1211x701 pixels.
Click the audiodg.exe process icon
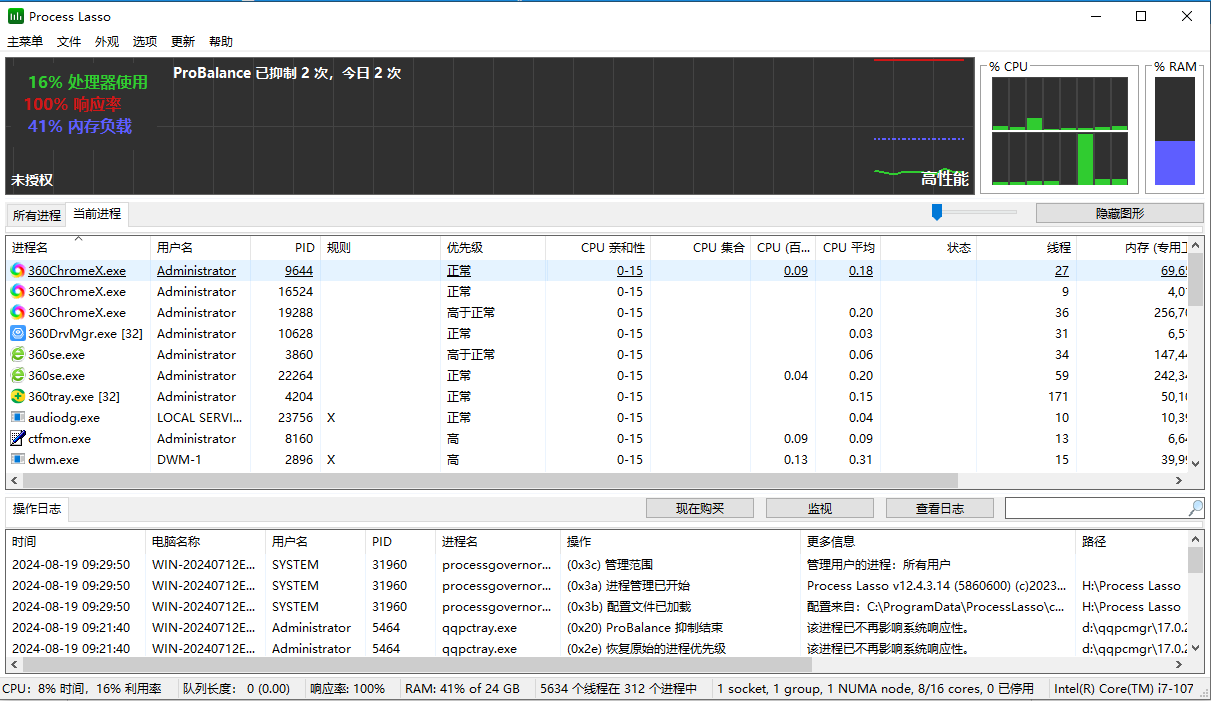tap(16, 417)
